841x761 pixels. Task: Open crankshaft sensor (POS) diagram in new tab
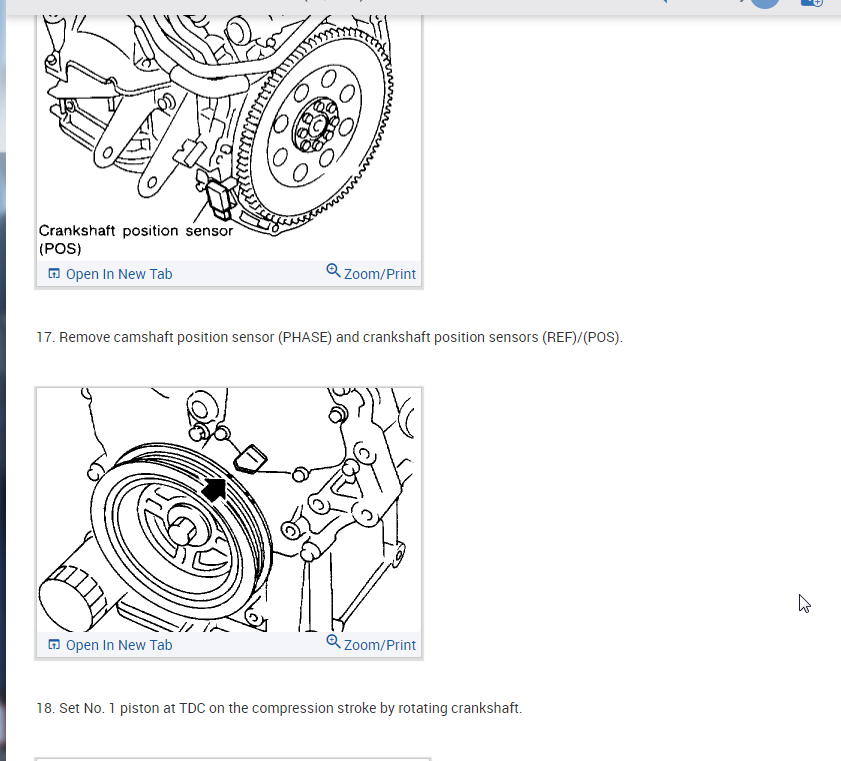pos(110,274)
